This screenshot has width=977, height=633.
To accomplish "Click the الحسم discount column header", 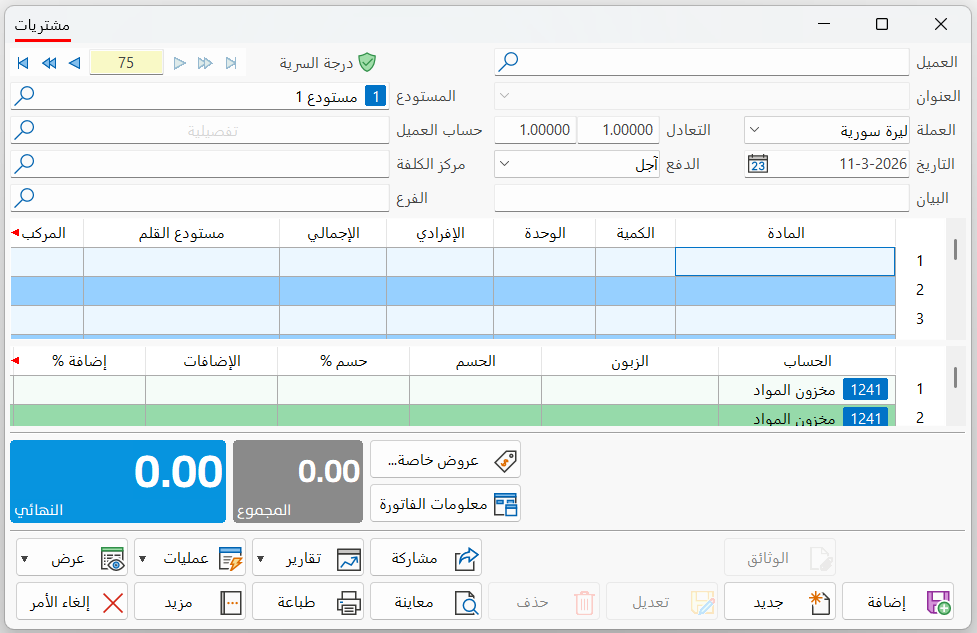I will point(475,361).
